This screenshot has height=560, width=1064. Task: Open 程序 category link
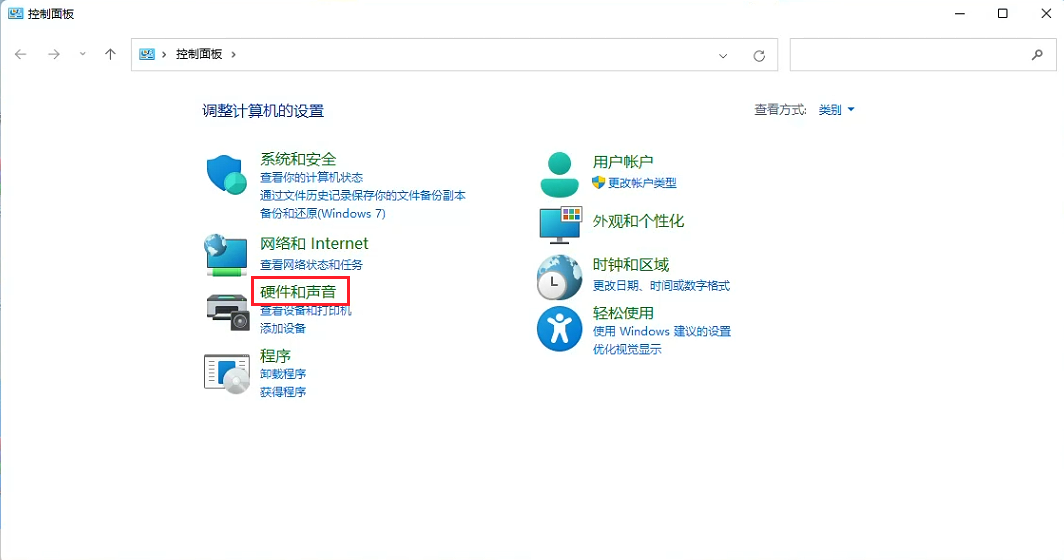pyautogui.click(x=276, y=356)
